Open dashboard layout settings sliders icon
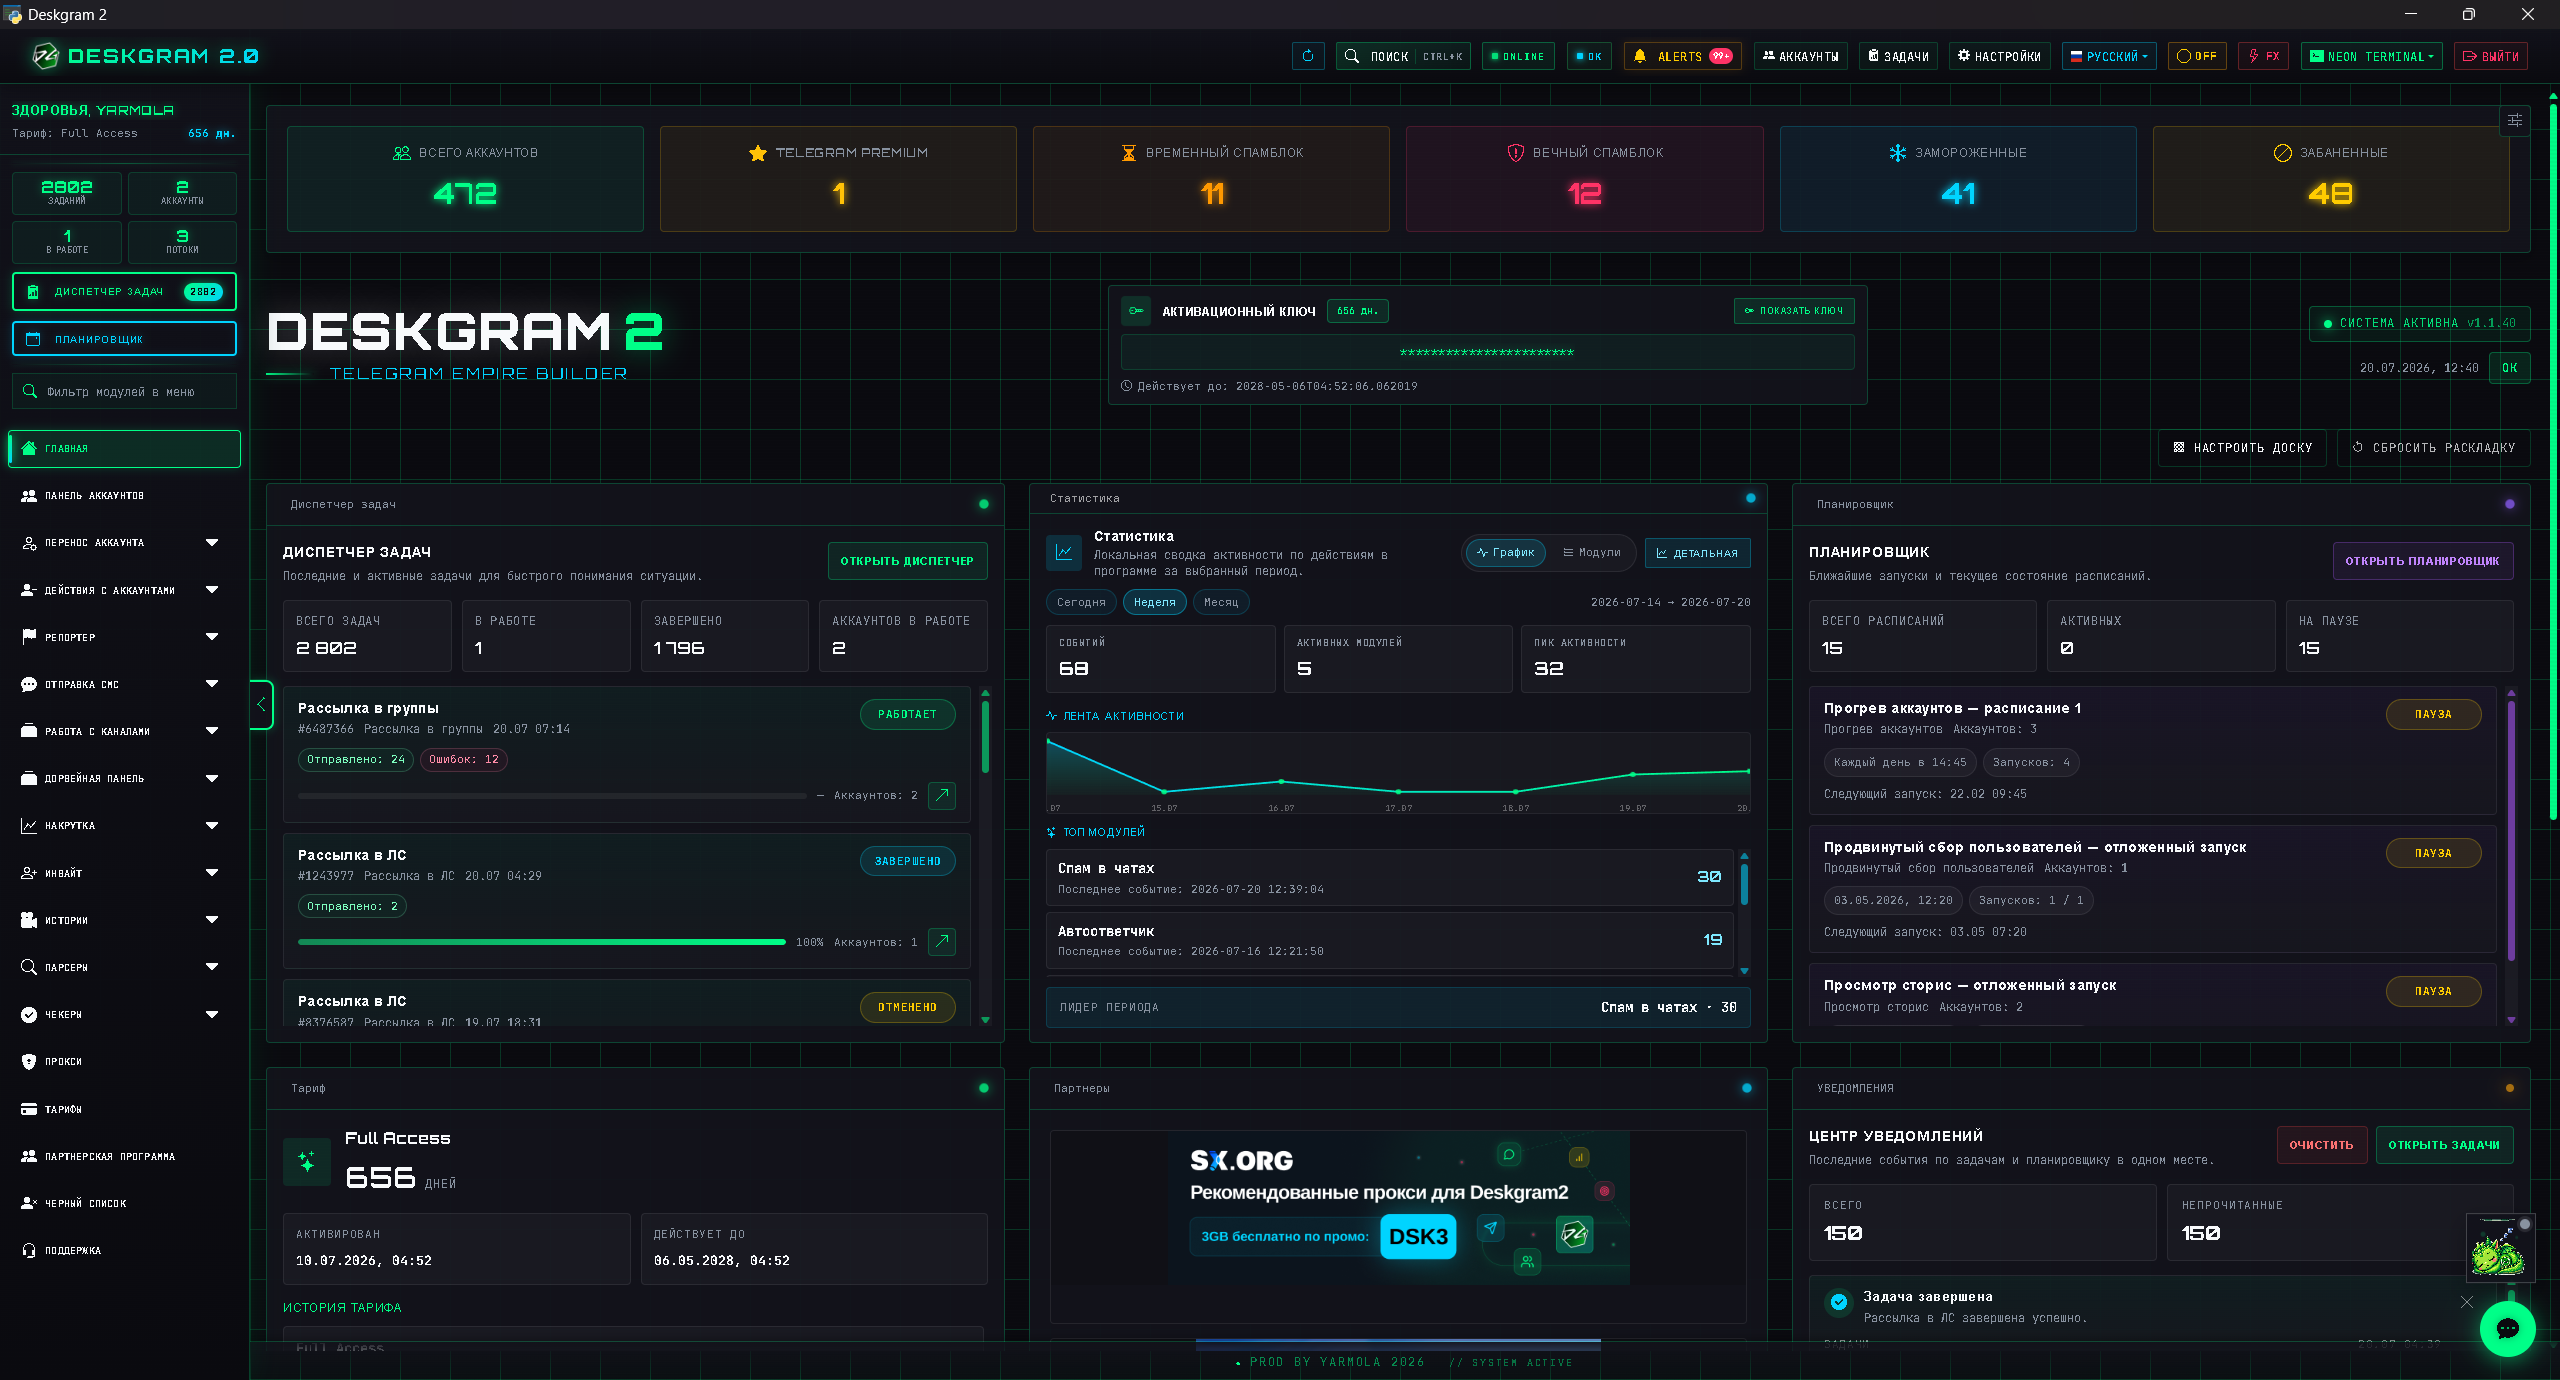The height and width of the screenshot is (1380, 2560). 2514,120
